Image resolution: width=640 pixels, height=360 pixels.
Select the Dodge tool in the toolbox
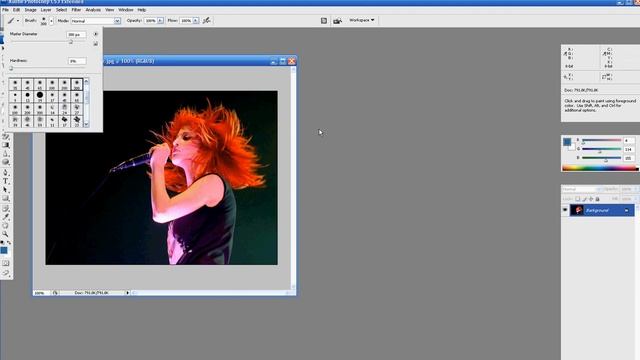[x=6, y=162]
